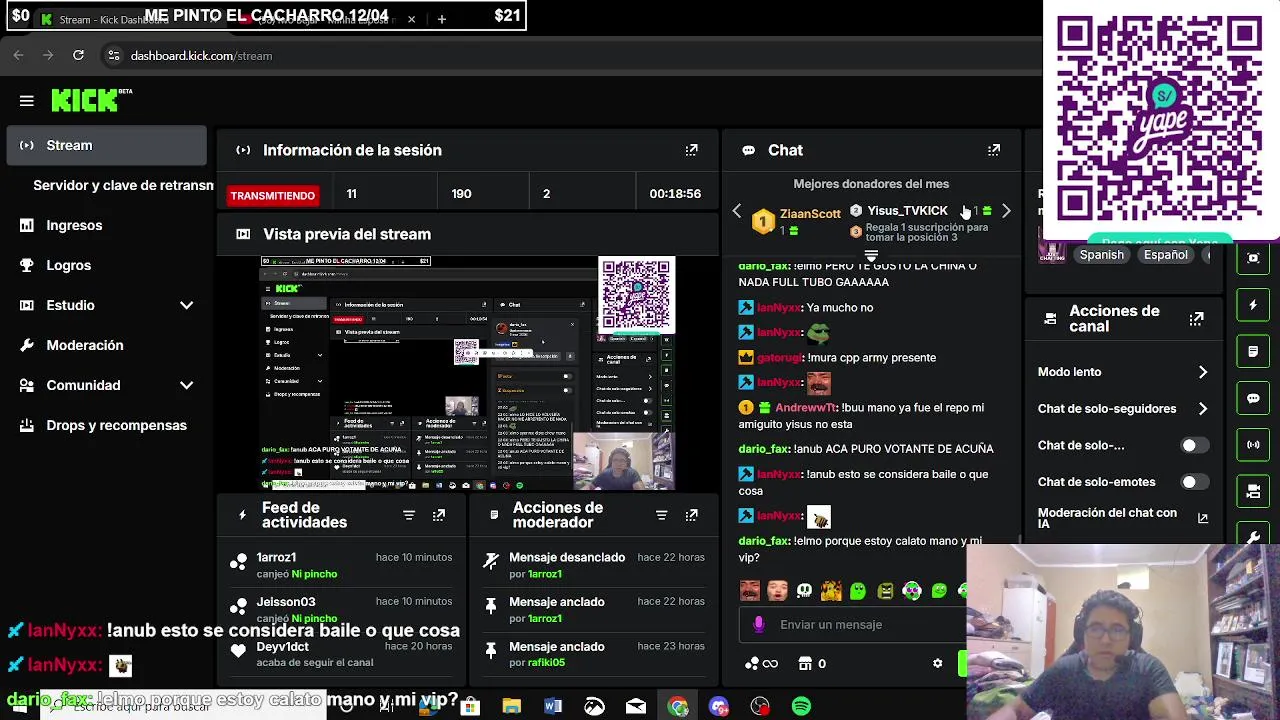The width and height of the screenshot is (1280, 720).
Task: Open filter for Feed de actividades
Action: point(408,515)
